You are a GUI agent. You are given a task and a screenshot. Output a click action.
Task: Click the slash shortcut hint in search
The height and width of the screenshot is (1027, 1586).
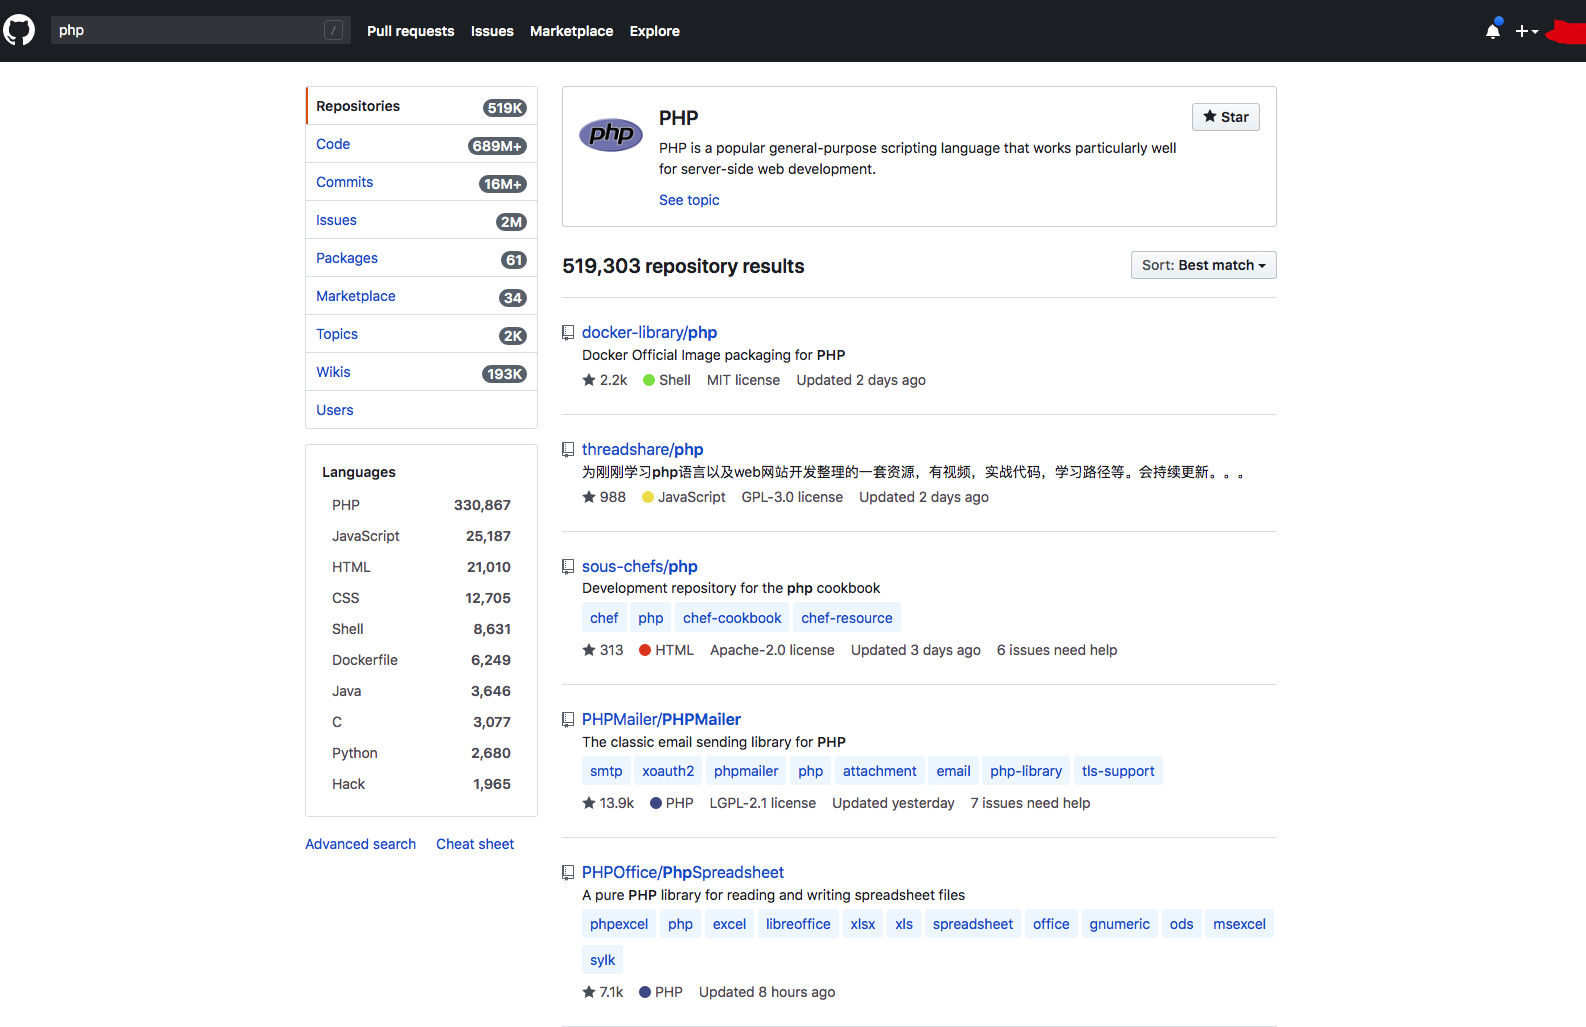pos(334,30)
